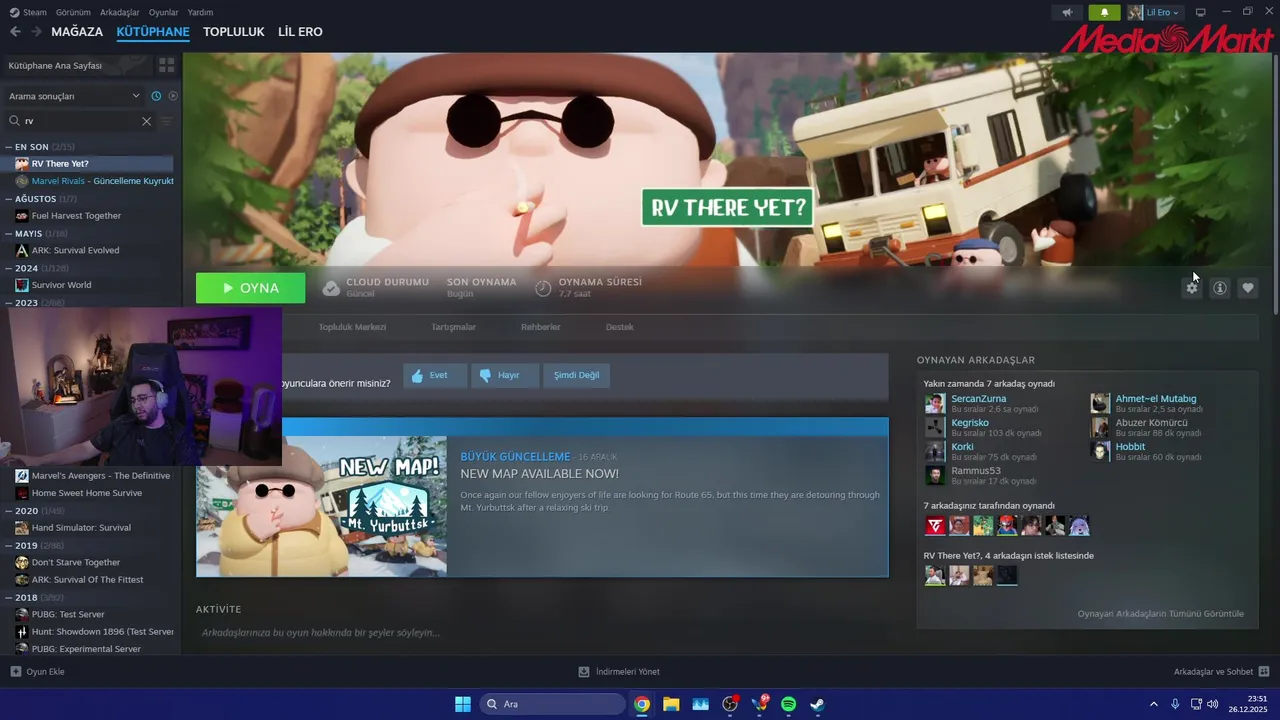The width and height of the screenshot is (1280, 720).
Task: Open game settings gear icon
Action: 1192,288
